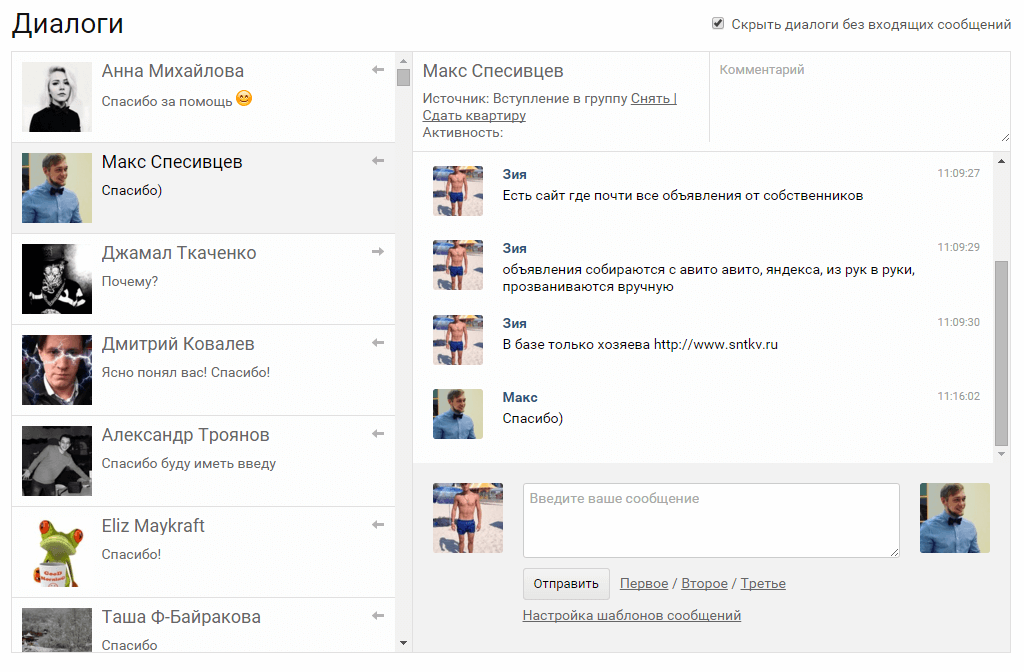The width and height of the screenshot is (1024, 672).
Task: Open 'Настройка шаблонов сообщений' link
Action: (x=631, y=616)
